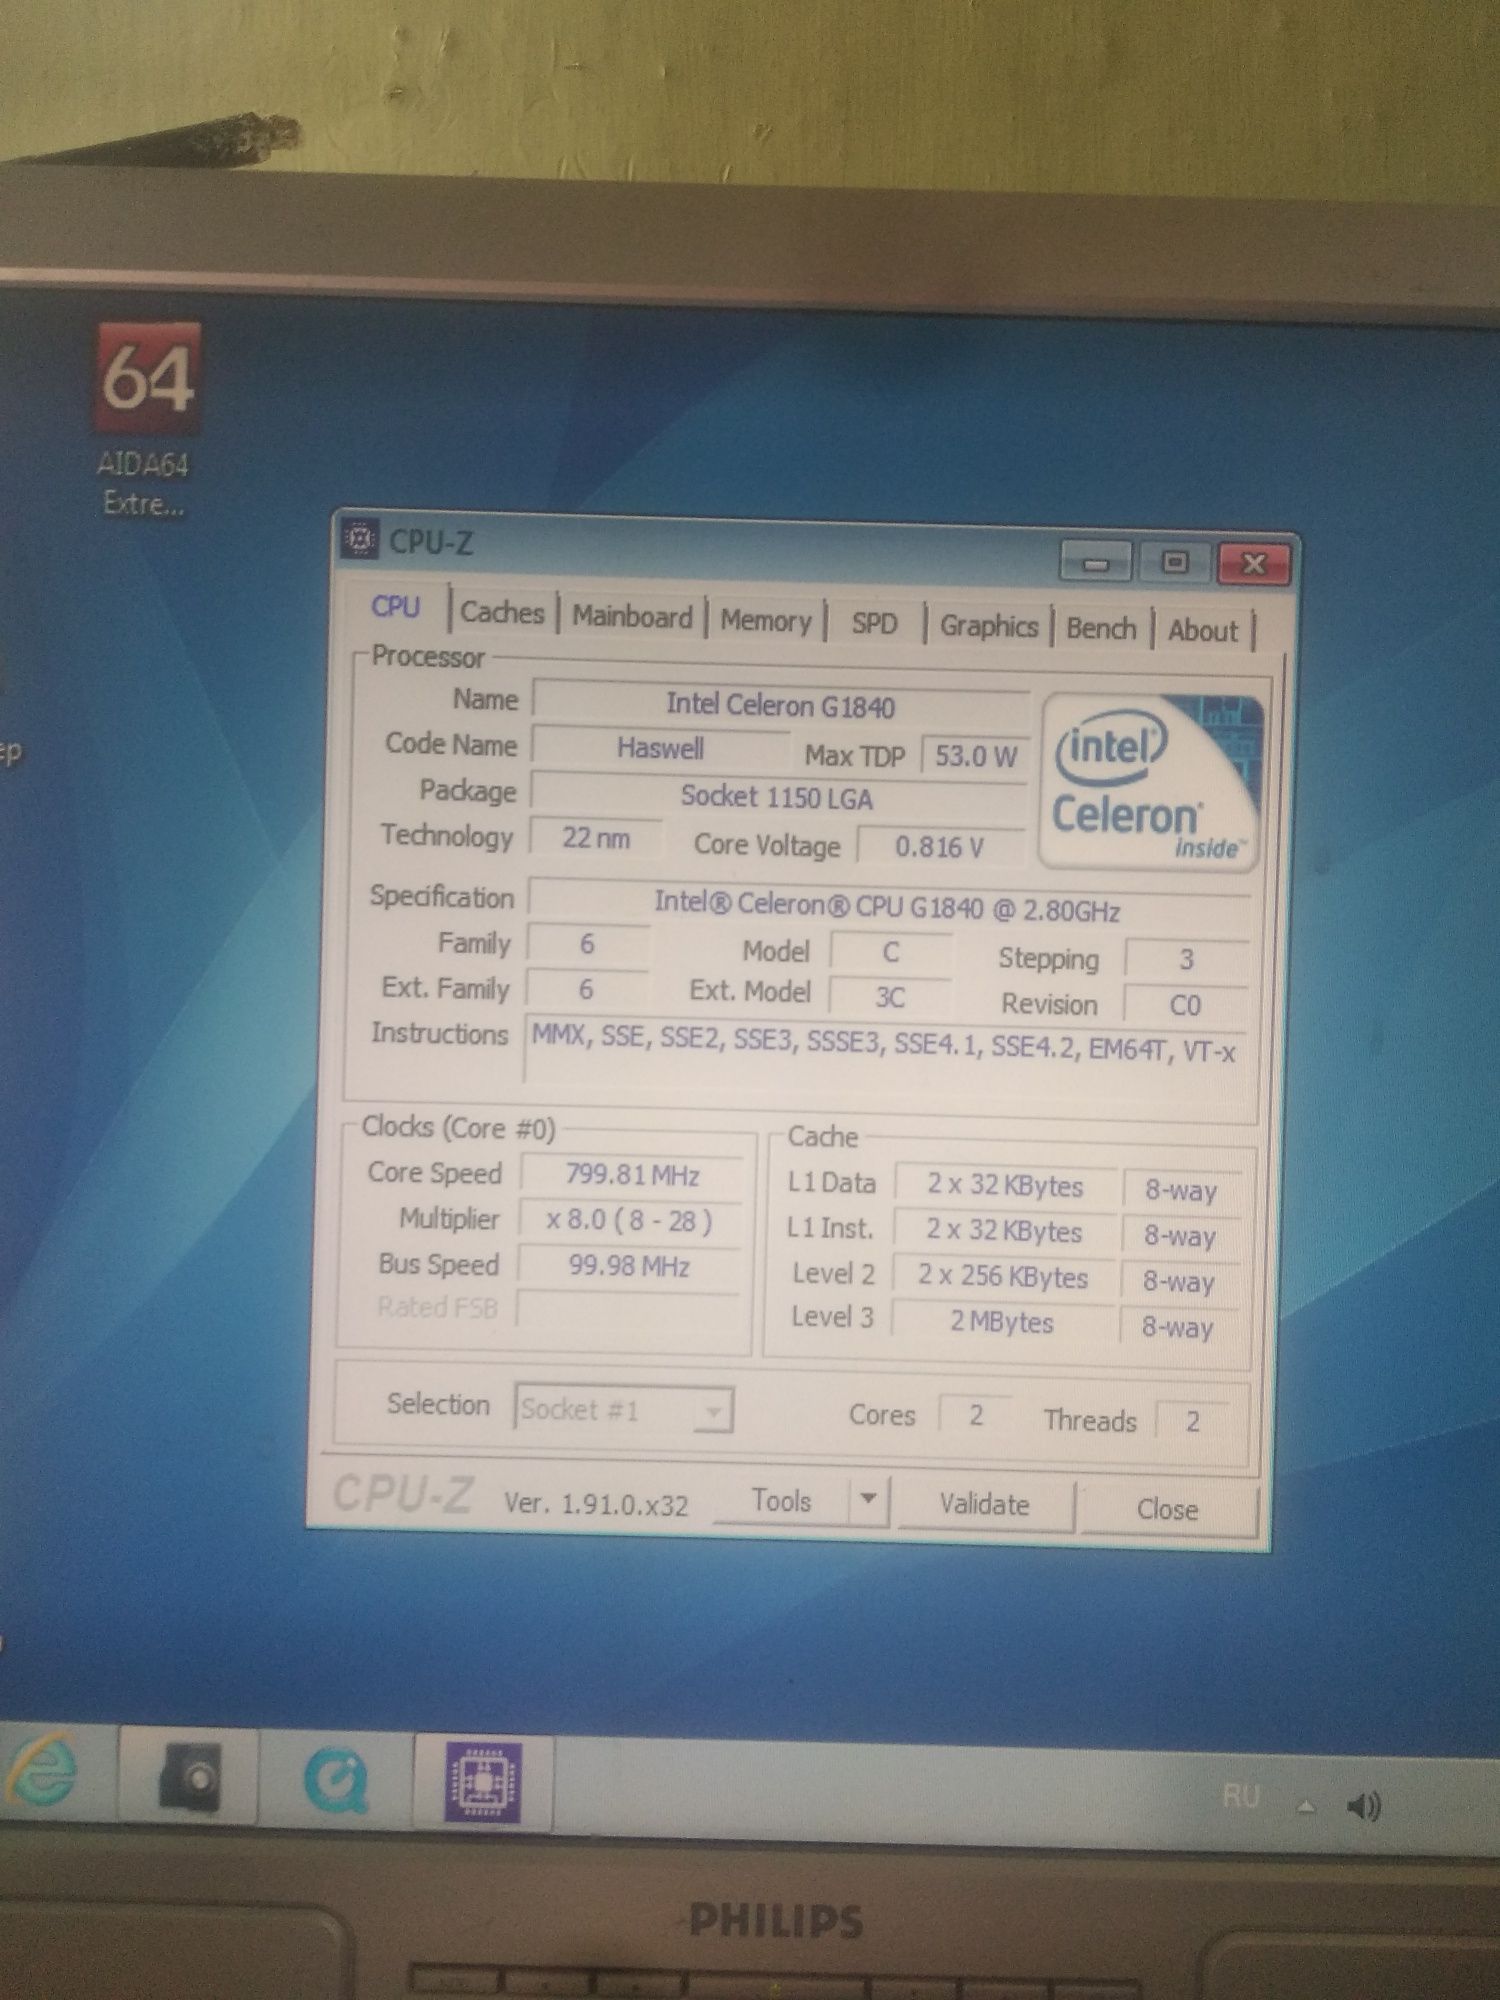Click the Level 3 8-way value

pyautogui.click(x=1178, y=1327)
